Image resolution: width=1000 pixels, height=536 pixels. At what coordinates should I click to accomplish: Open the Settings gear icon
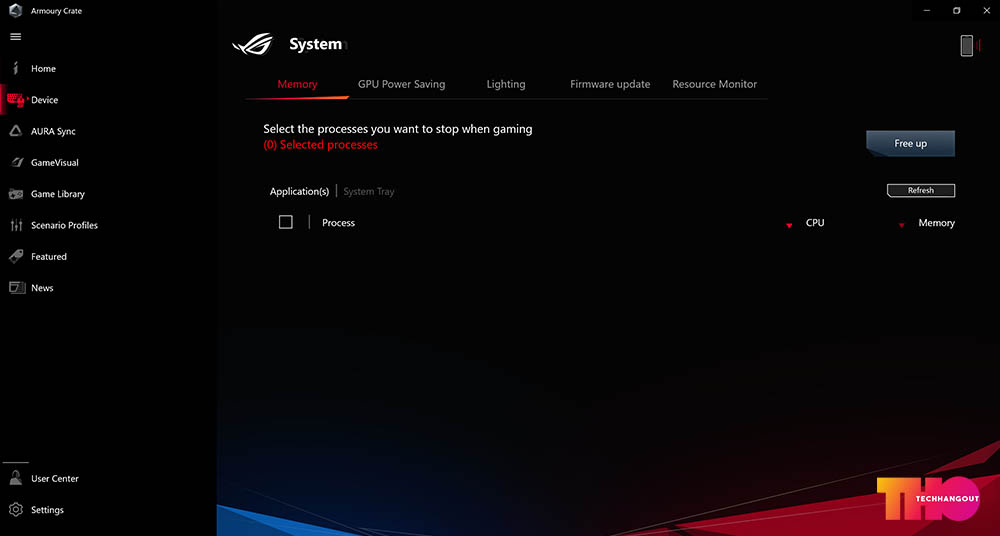[x=17, y=509]
